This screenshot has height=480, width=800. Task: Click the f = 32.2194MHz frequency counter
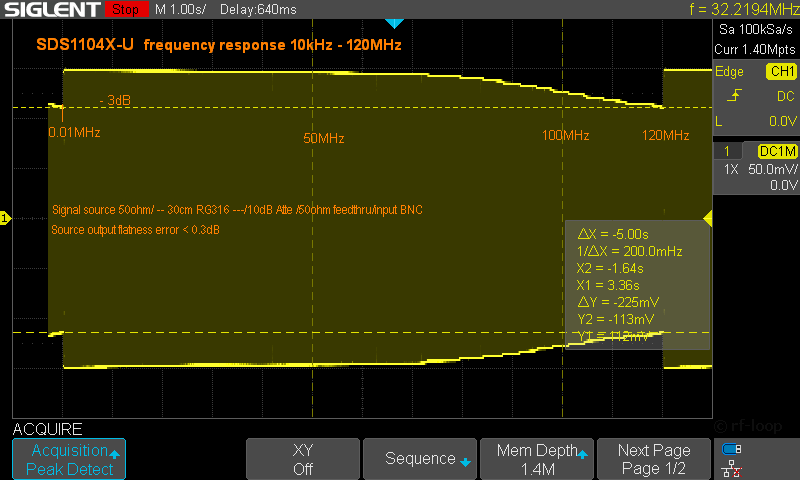point(744,9)
